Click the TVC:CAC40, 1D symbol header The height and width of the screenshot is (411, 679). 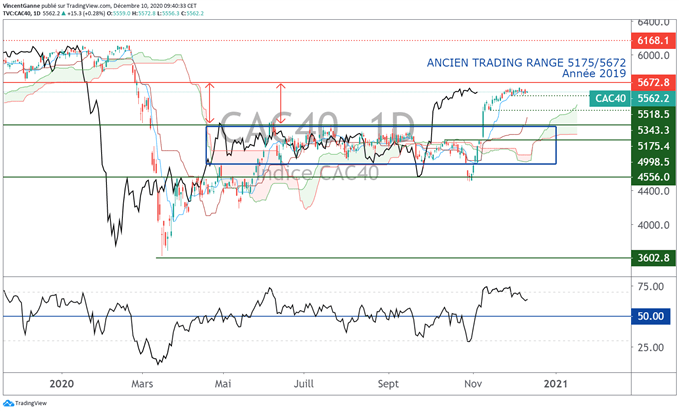tap(22, 13)
